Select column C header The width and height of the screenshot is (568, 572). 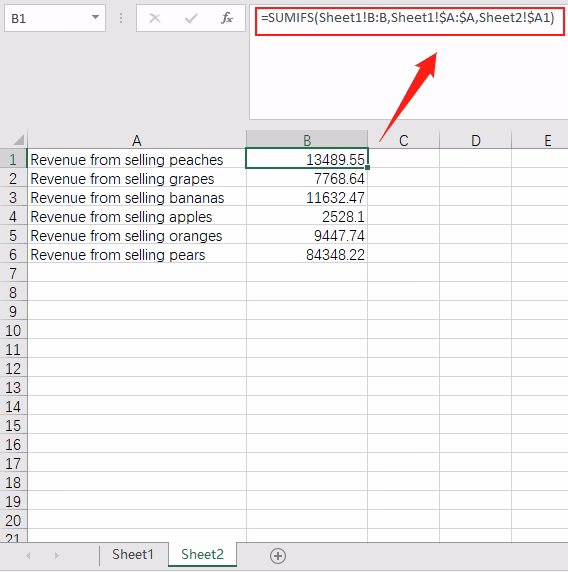pyautogui.click(x=403, y=140)
